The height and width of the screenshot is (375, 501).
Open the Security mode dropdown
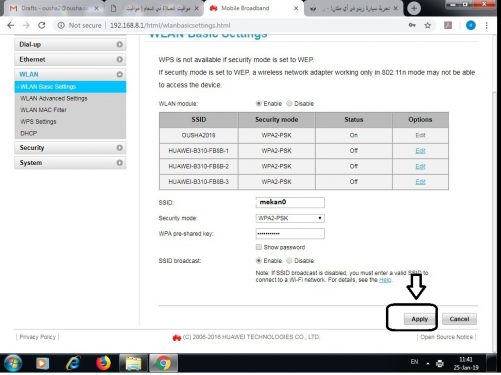(x=290, y=218)
